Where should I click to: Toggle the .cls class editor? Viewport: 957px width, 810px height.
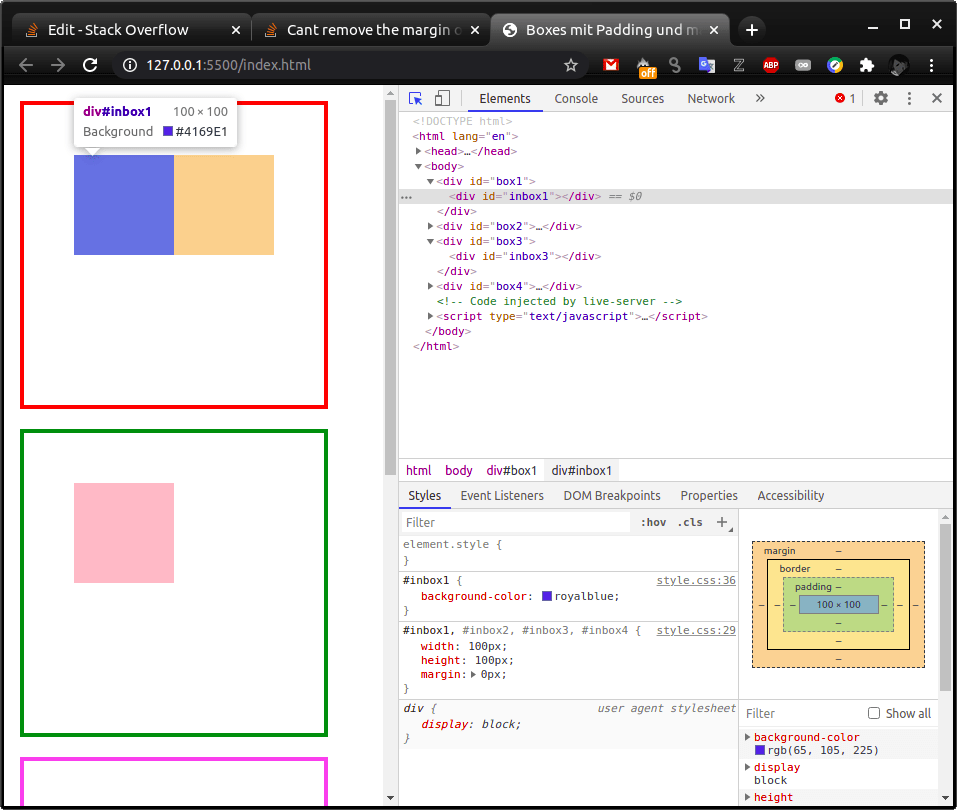pyautogui.click(x=690, y=522)
